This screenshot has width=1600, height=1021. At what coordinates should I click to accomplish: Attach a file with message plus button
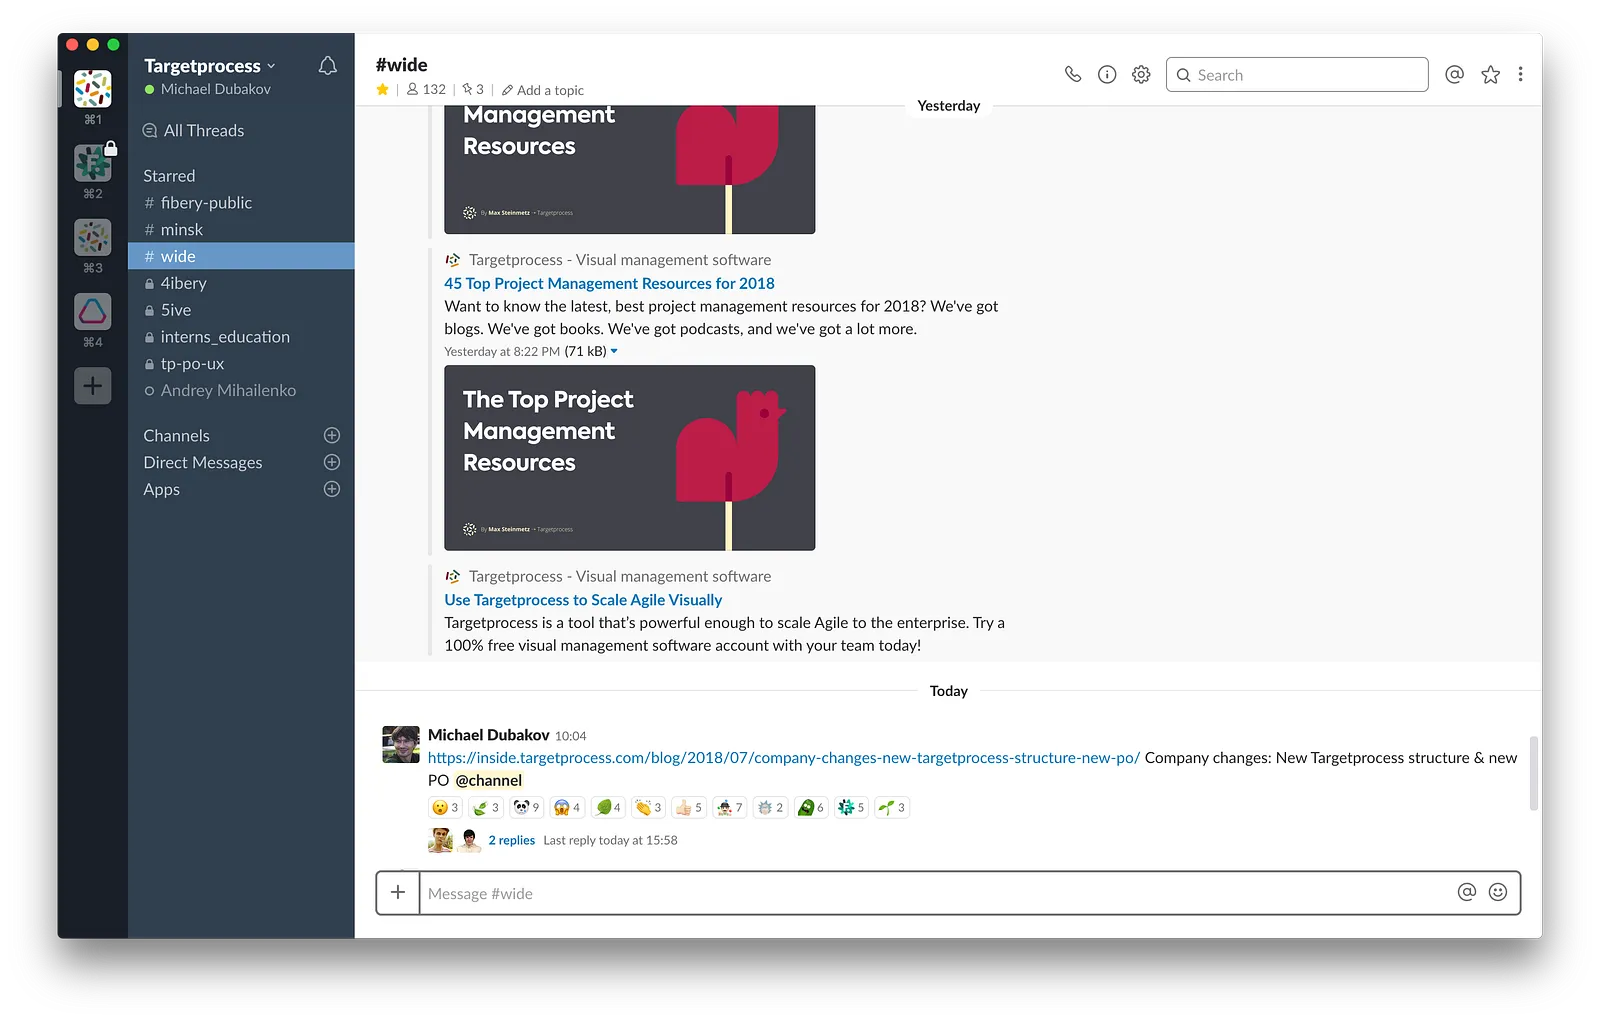coord(398,893)
